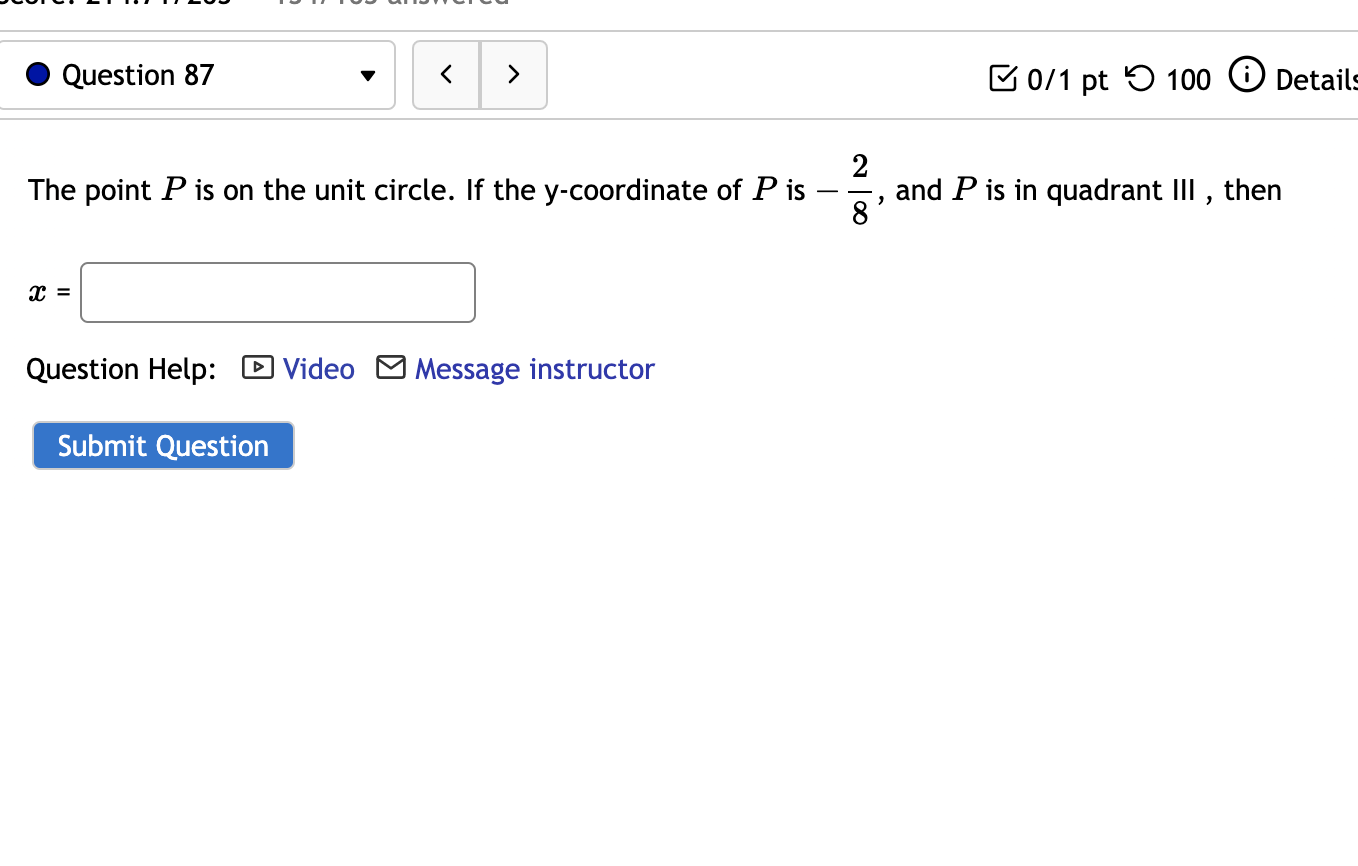Screen dimensions: 1358x866
Task: Click the dropdown triangle in the question selector
Action: point(367,75)
